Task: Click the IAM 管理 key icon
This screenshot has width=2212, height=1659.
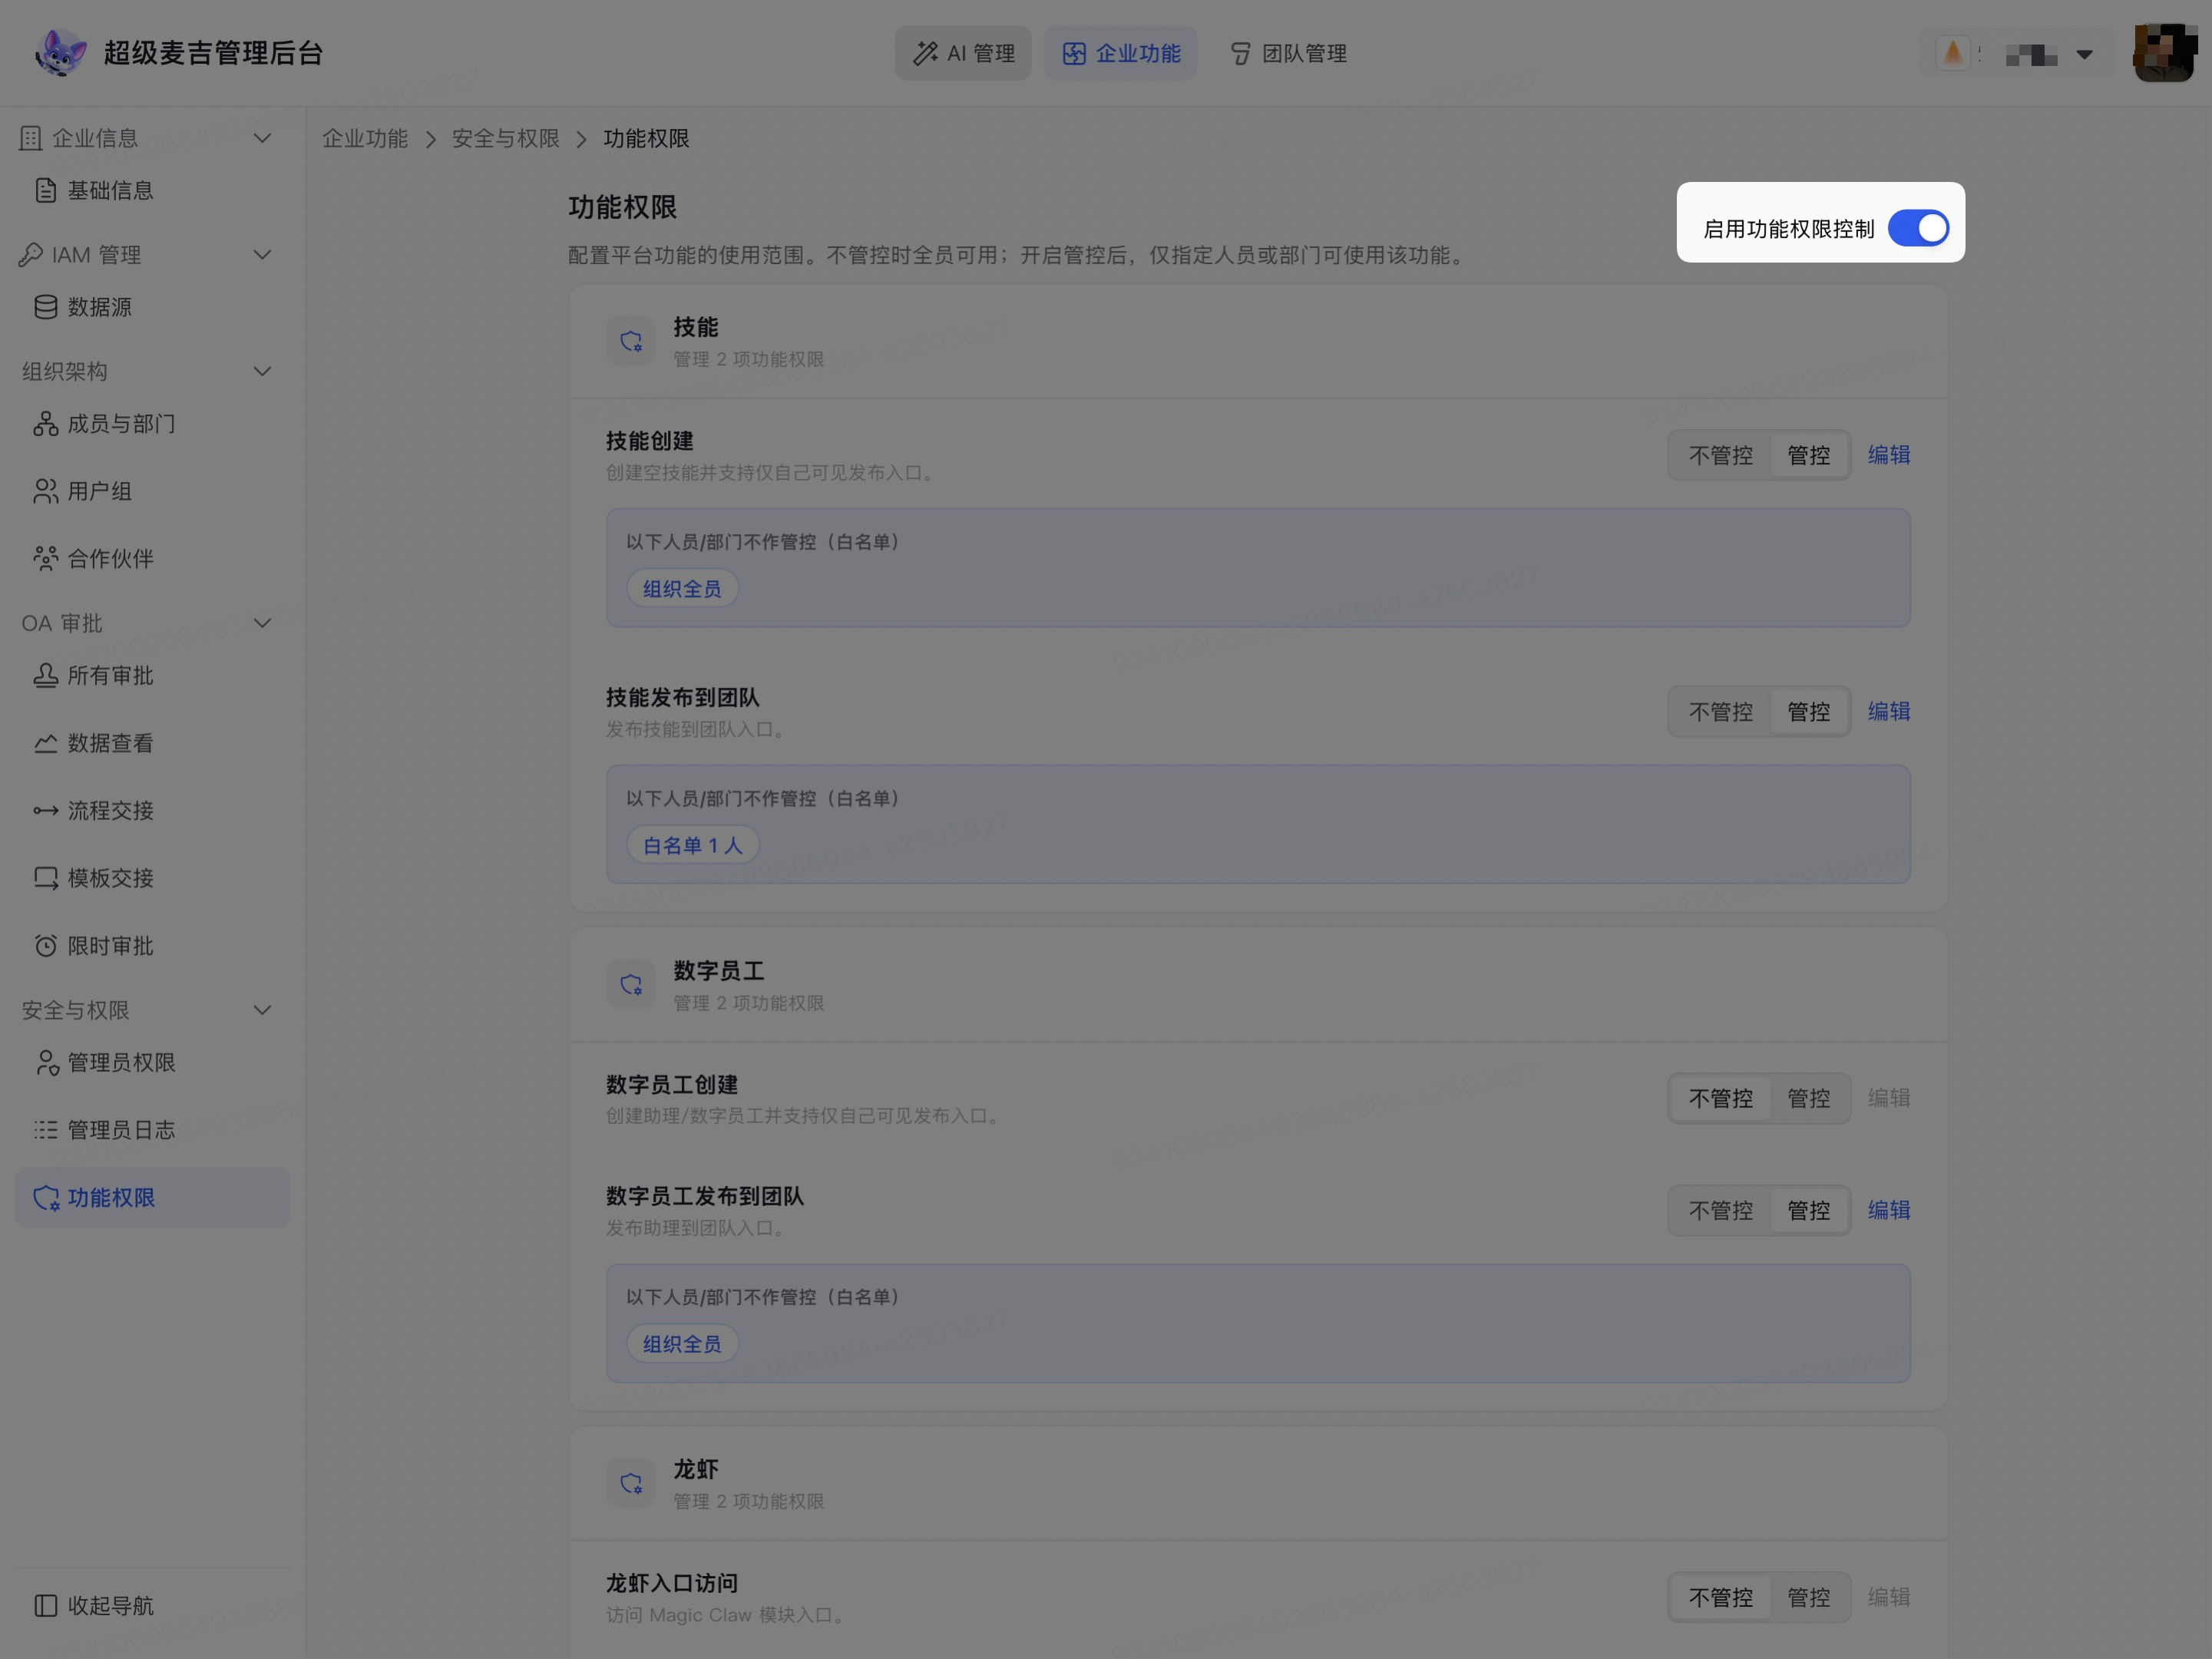Action: [x=31, y=255]
